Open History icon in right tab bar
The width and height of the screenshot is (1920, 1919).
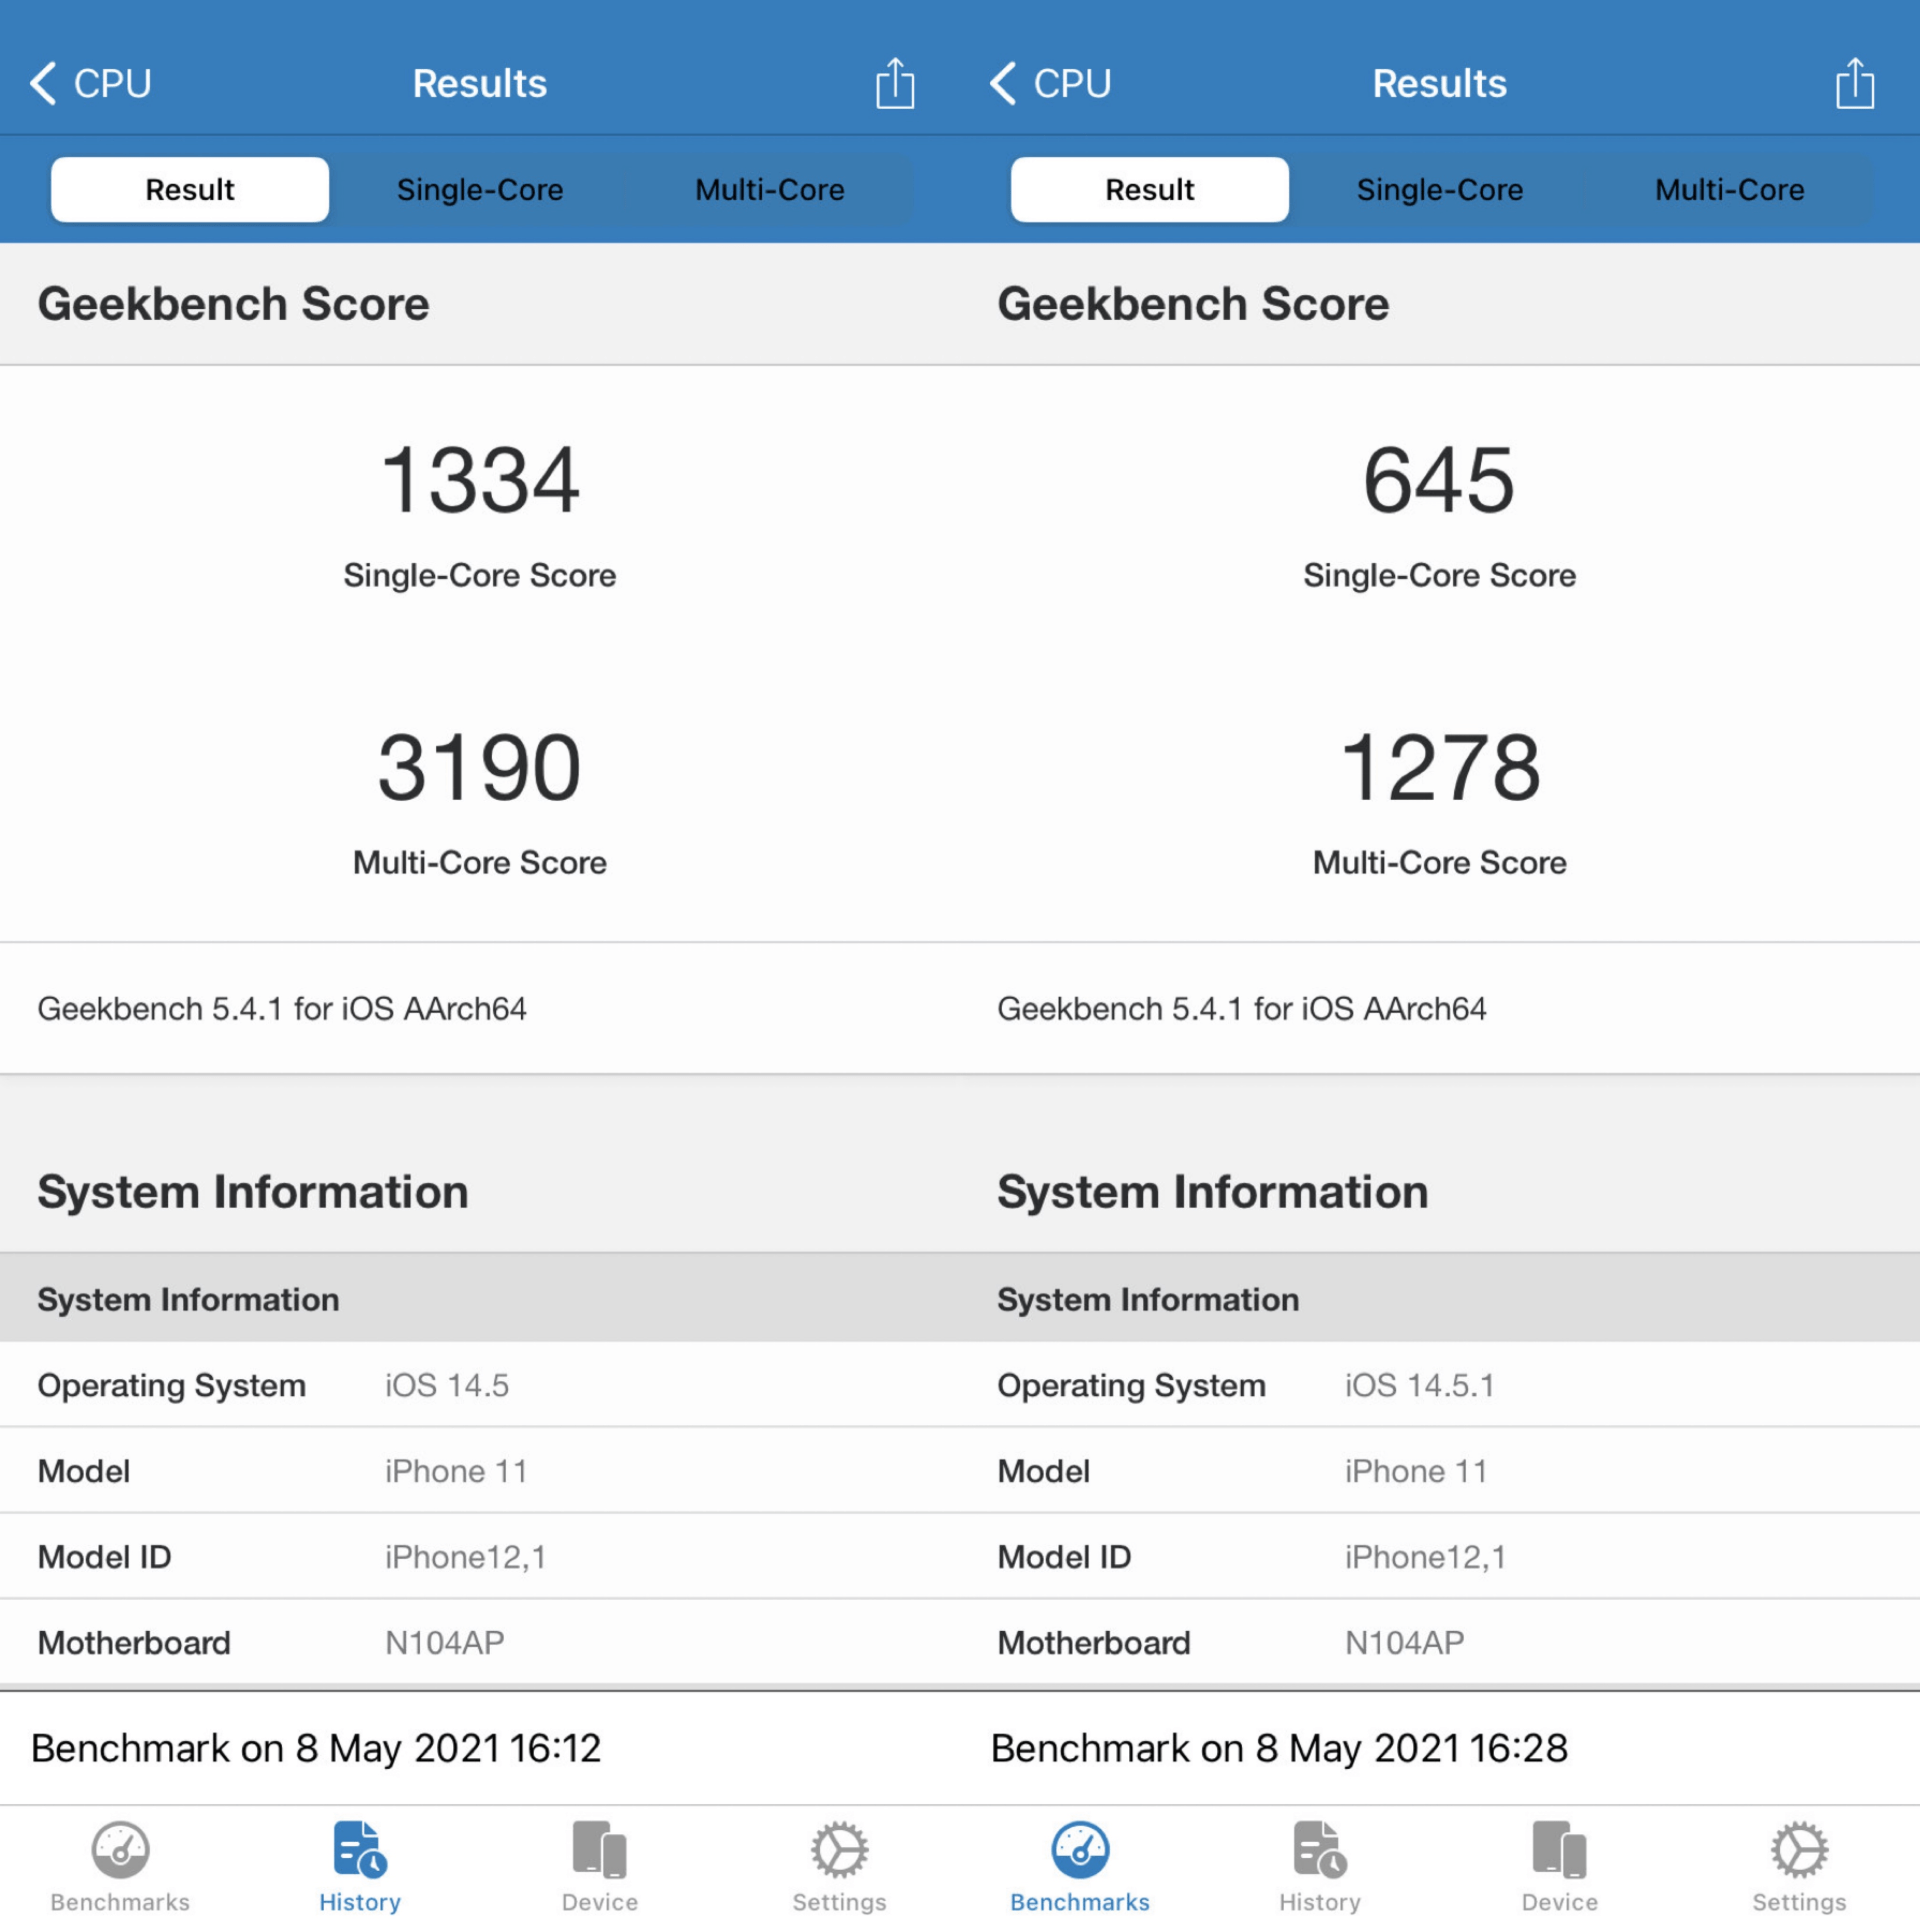point(1320,1849)
